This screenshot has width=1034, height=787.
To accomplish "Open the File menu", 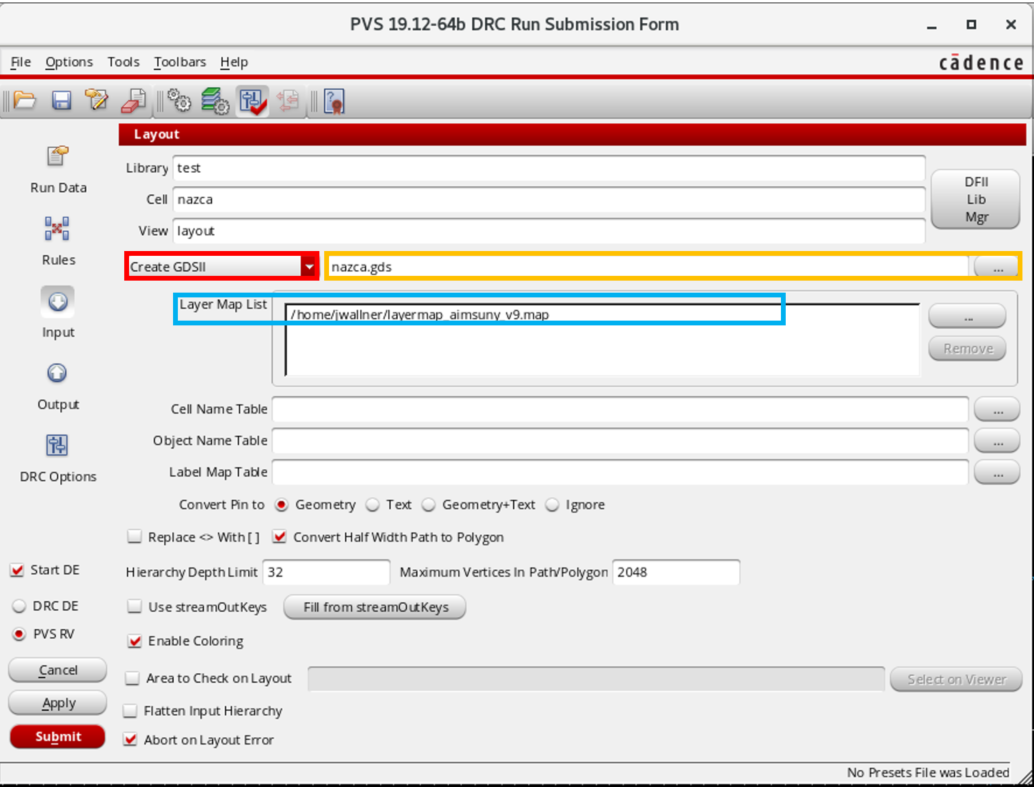I will pos(20,62).
